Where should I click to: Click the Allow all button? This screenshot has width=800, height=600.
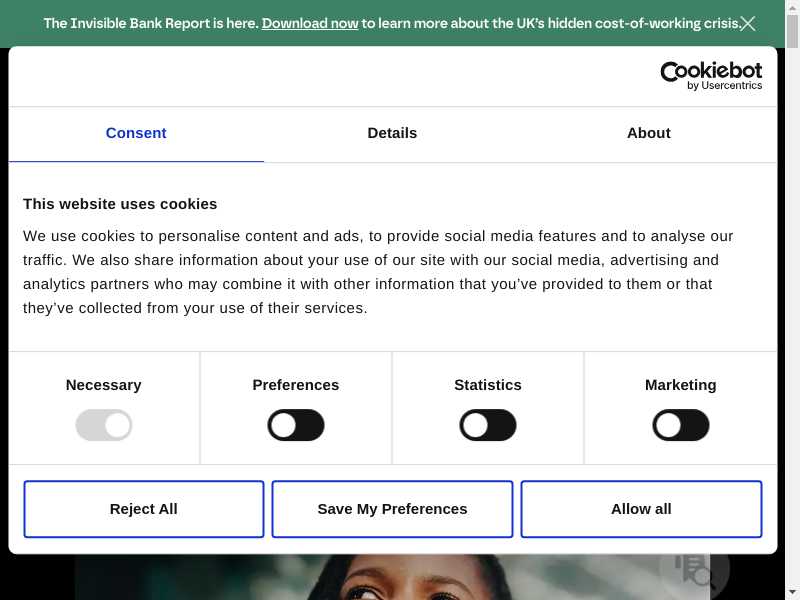pyautogui.click(x=641, y=509)
